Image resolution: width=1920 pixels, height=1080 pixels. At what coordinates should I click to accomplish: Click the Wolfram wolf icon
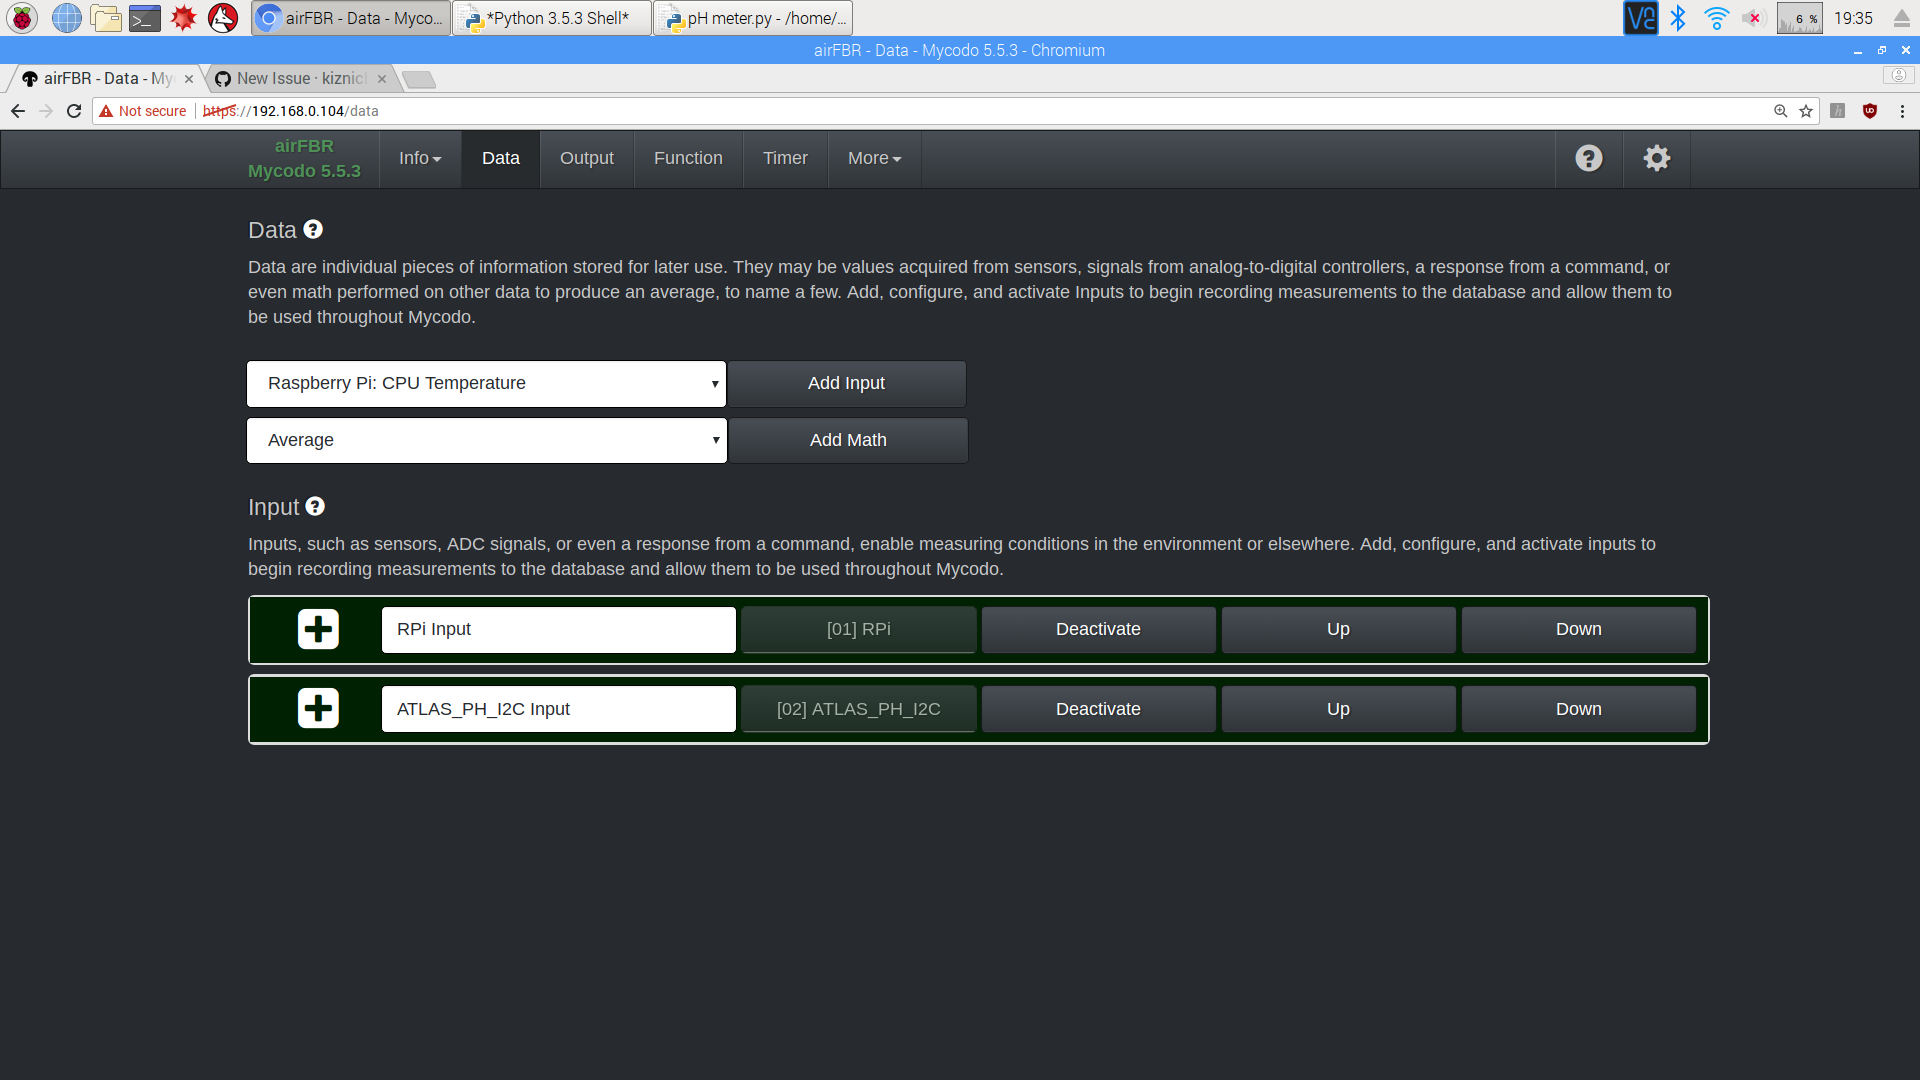point(223,17)
